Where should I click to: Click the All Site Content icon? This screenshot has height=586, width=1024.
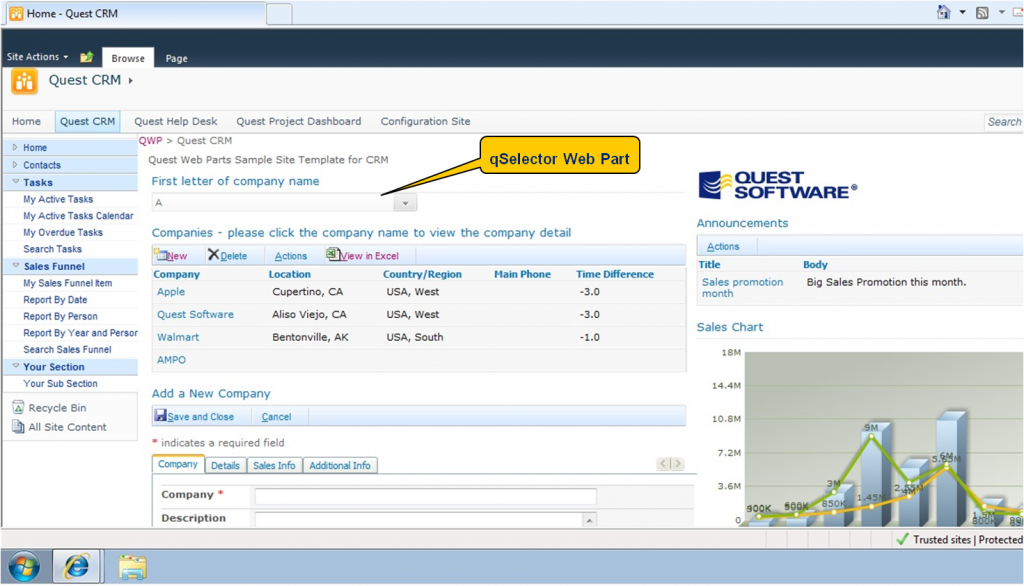(18, 427)
